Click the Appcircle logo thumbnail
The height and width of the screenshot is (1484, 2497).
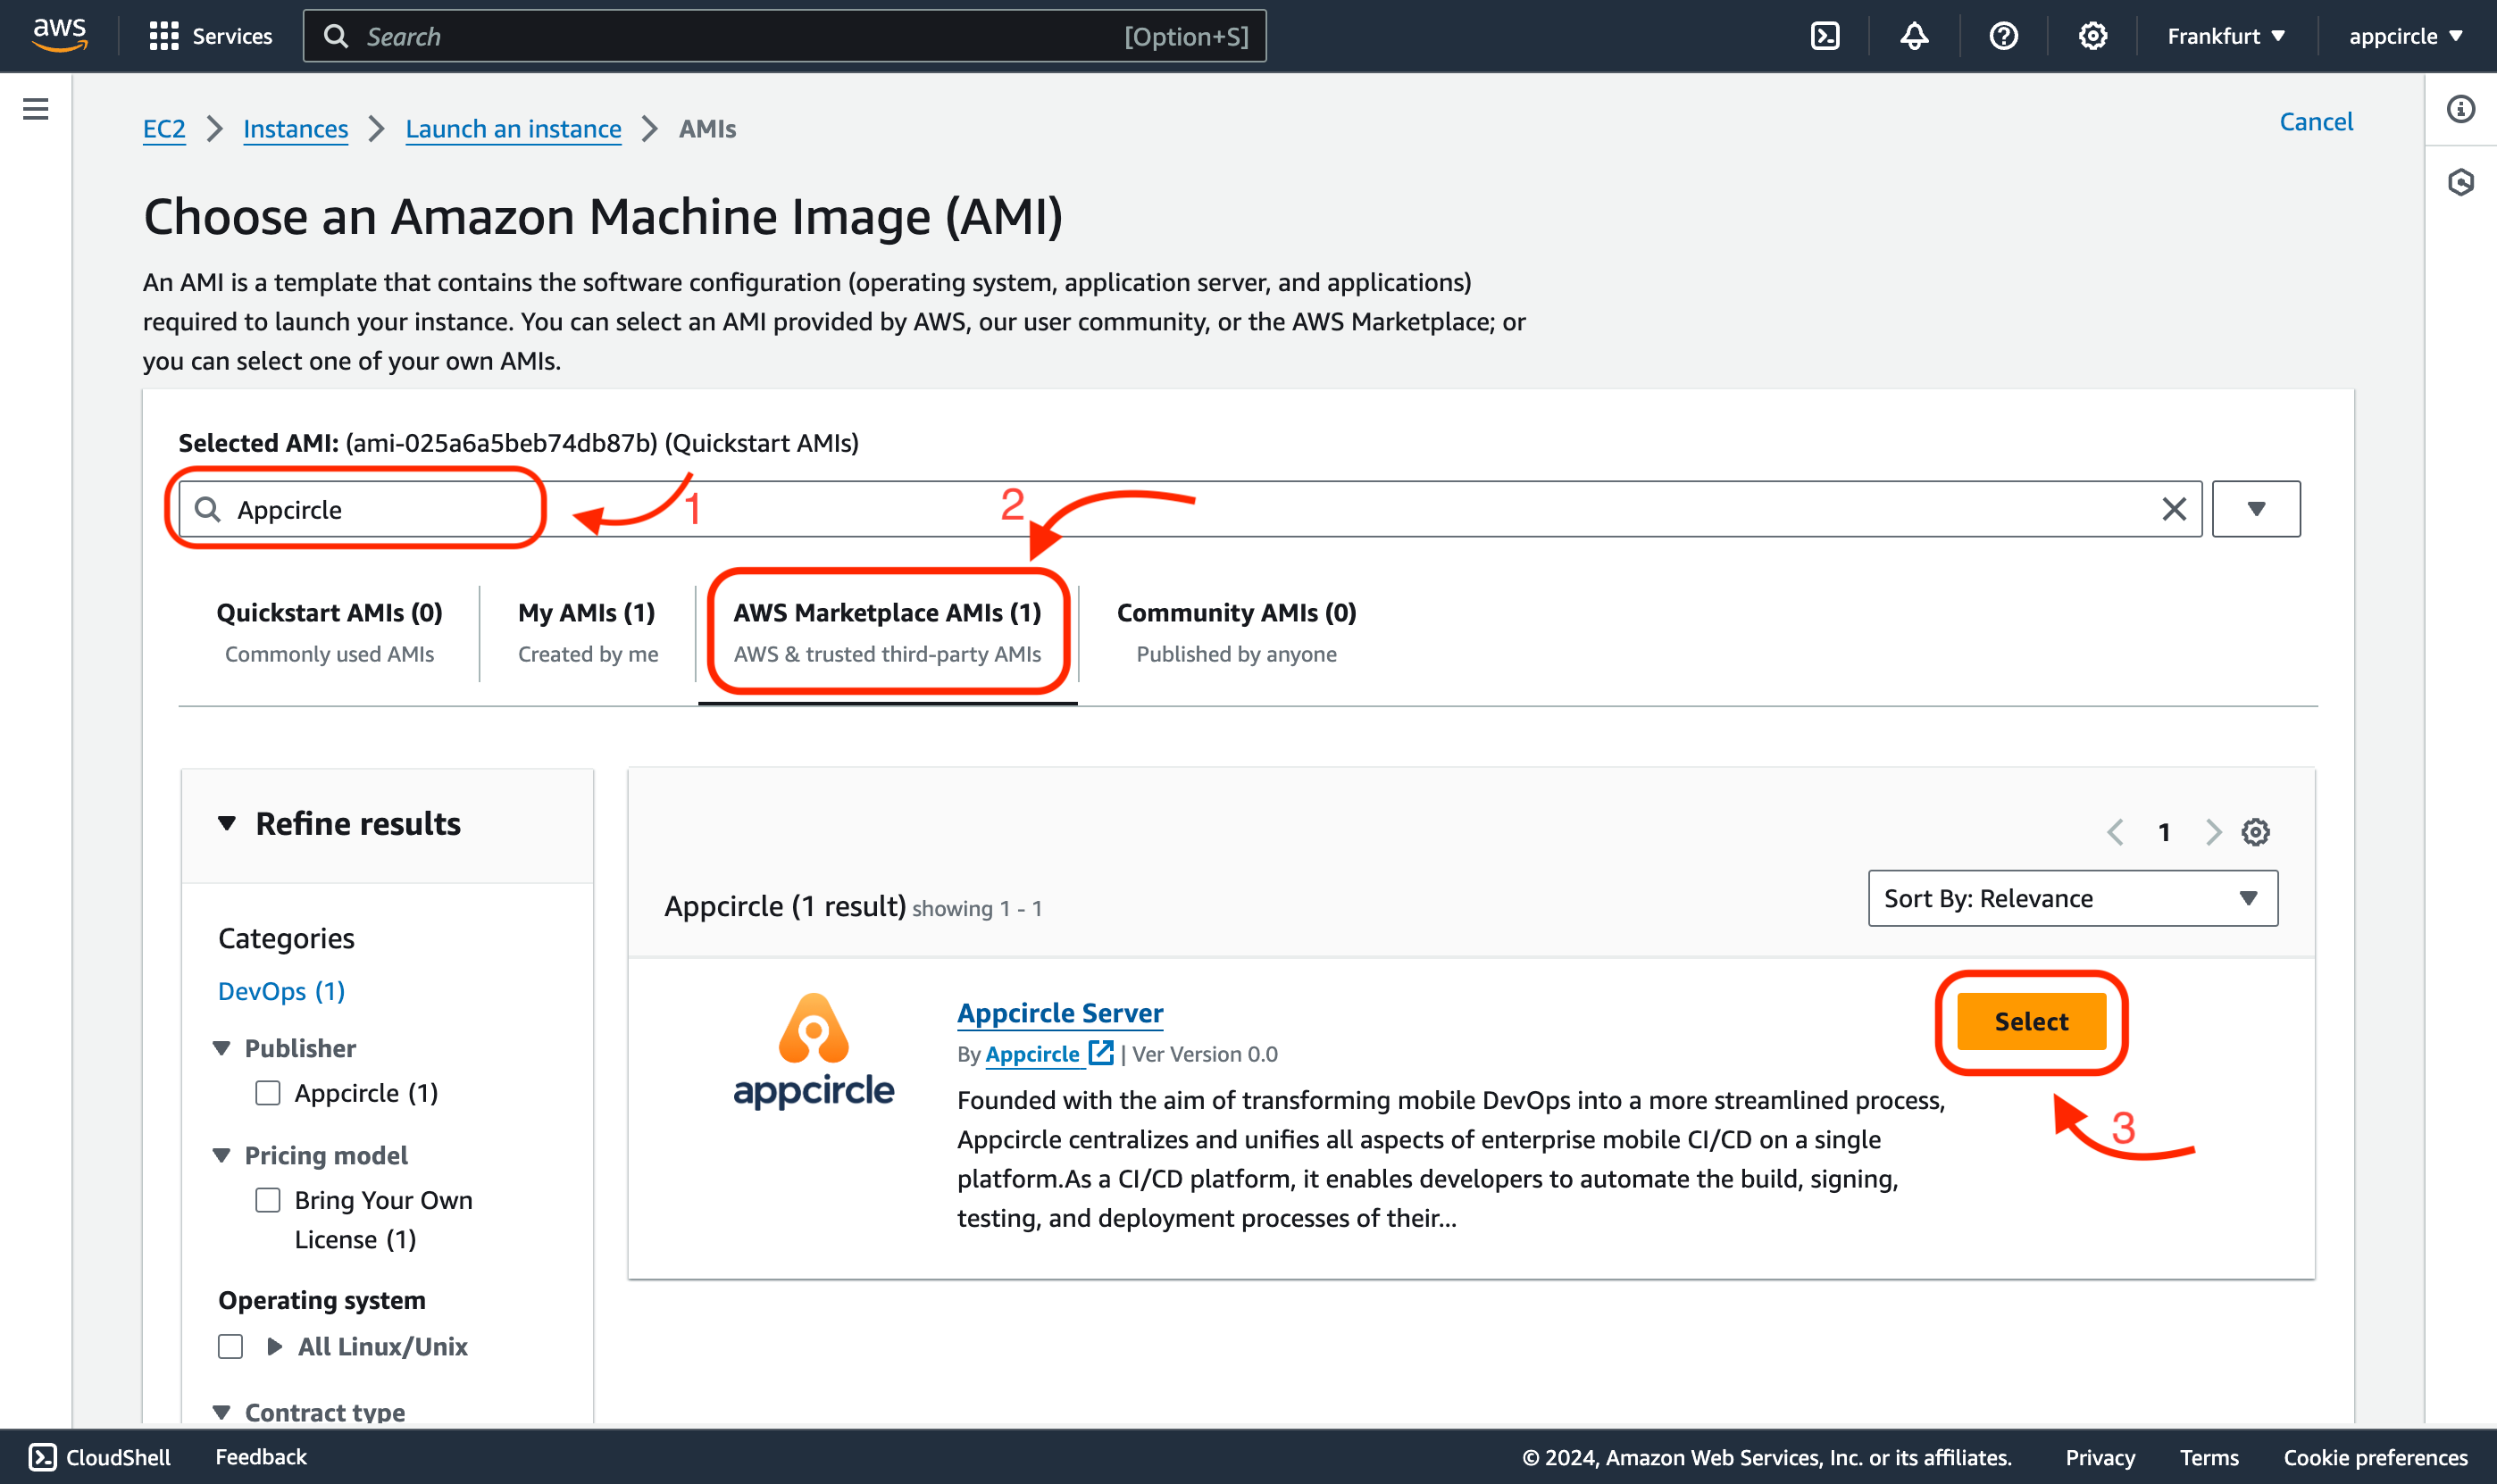tap(814, 1050)
